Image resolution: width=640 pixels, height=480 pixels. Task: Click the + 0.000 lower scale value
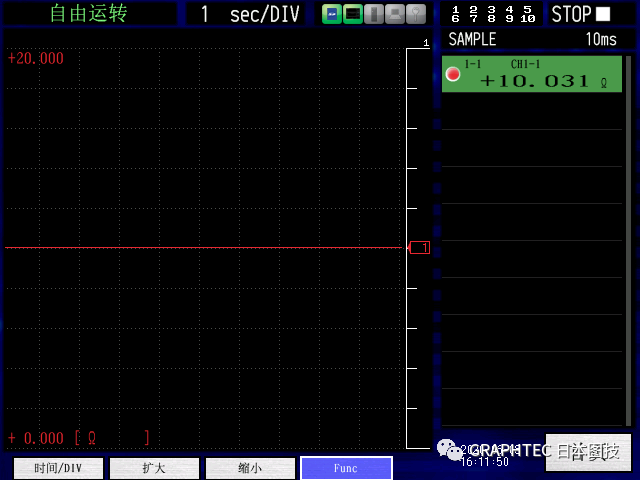pos(36,438)
